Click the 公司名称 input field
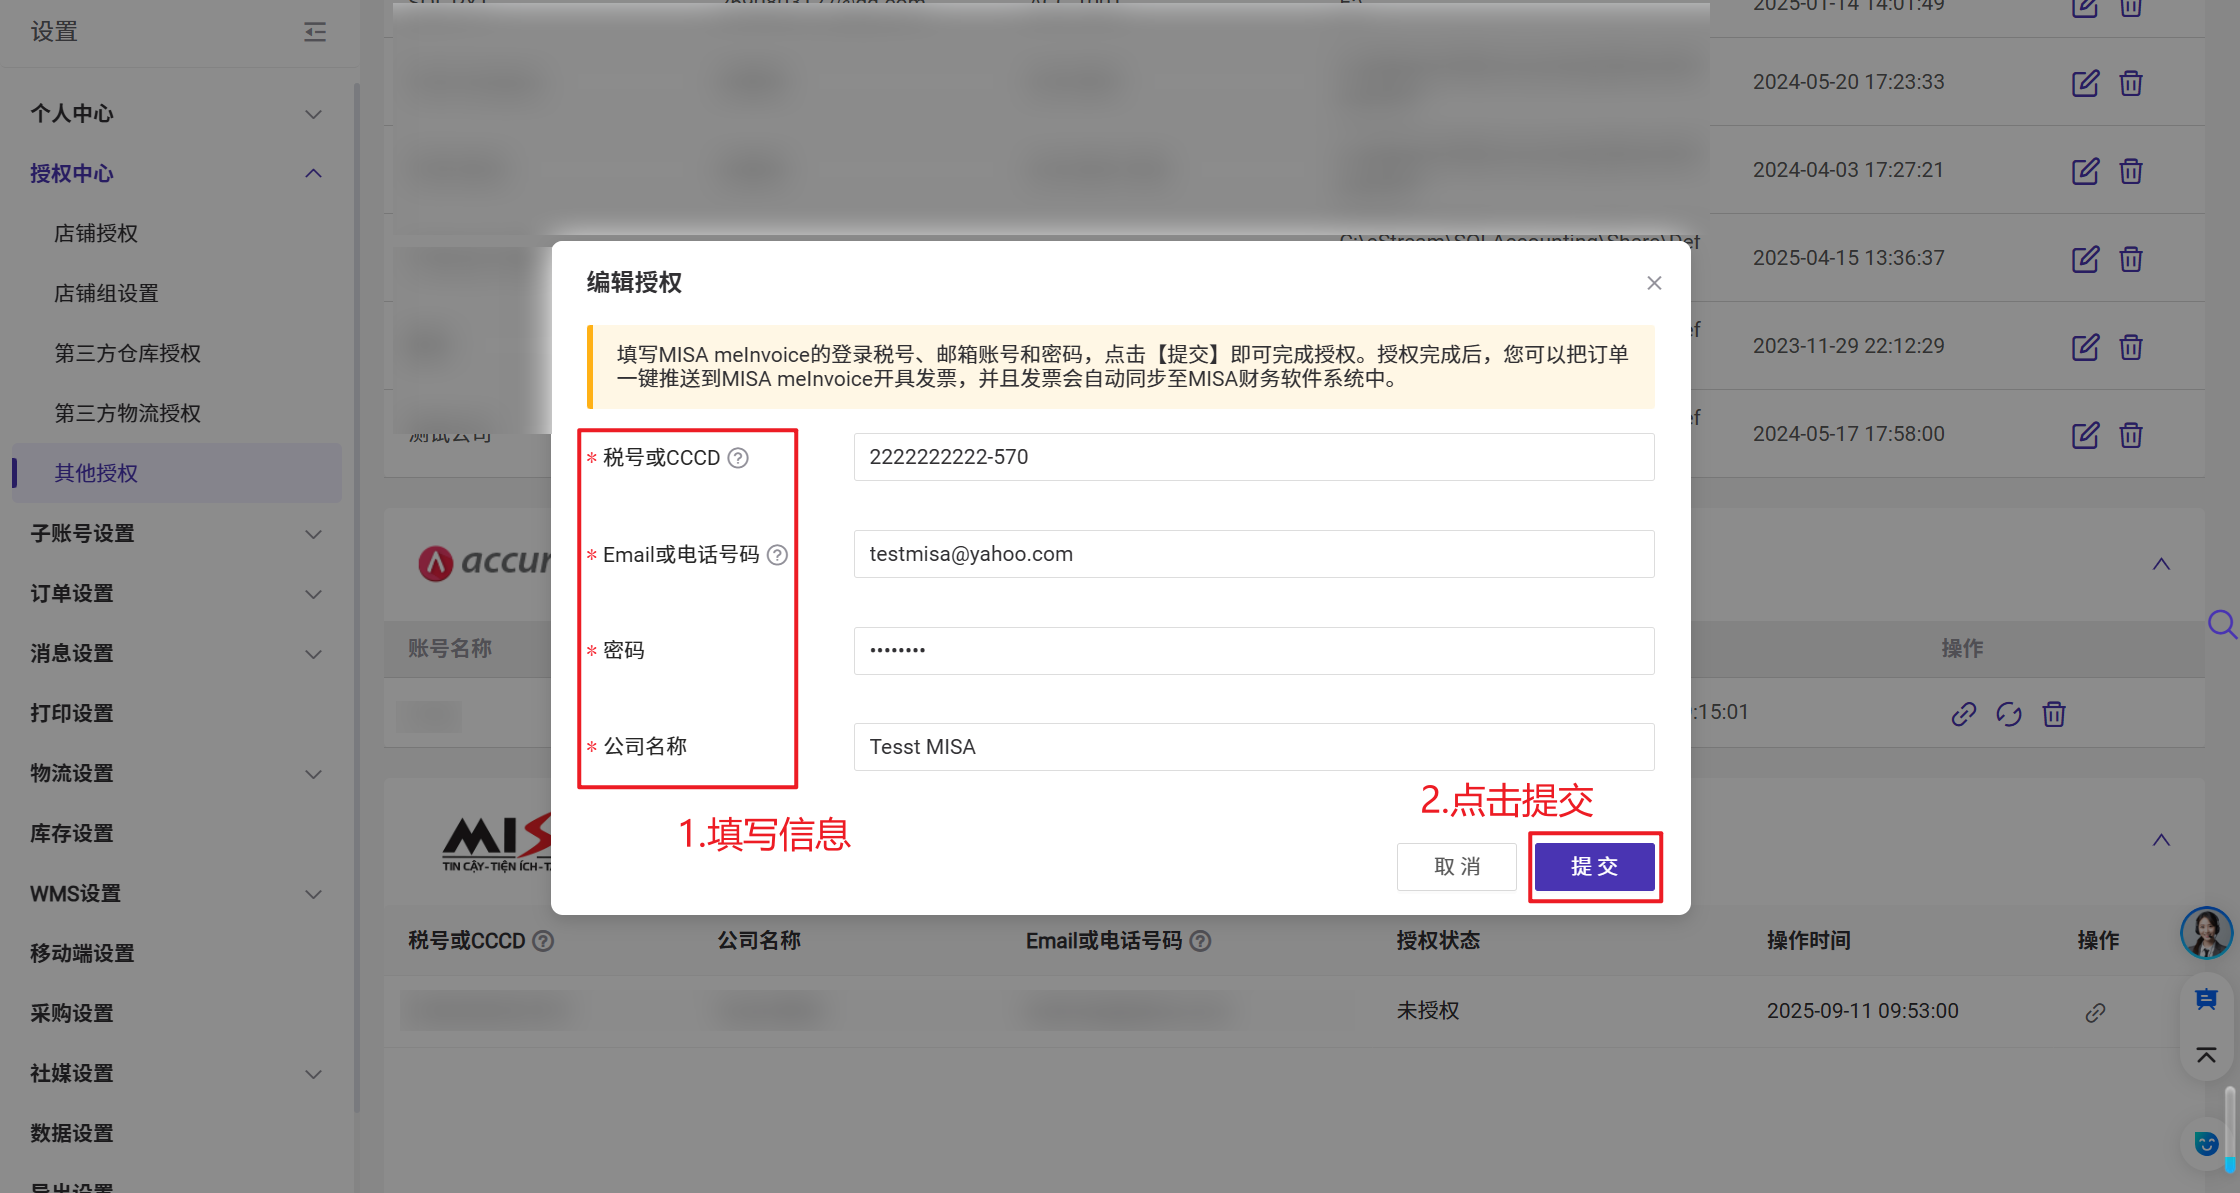This screenshot has height=1193, width=2240. pos(1253,747)
